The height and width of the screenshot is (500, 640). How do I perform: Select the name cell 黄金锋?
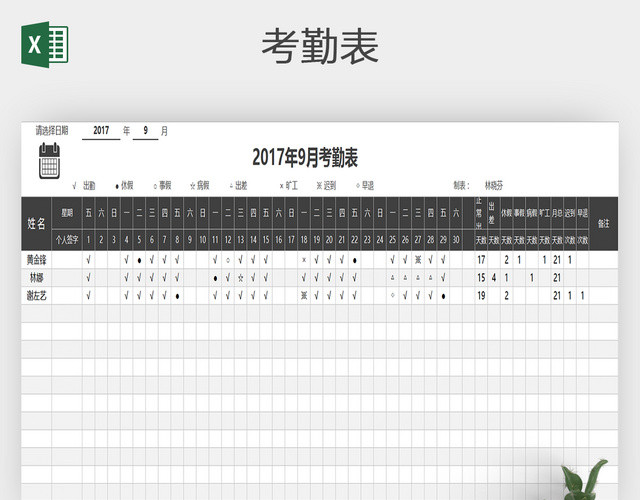pos(36,260)
